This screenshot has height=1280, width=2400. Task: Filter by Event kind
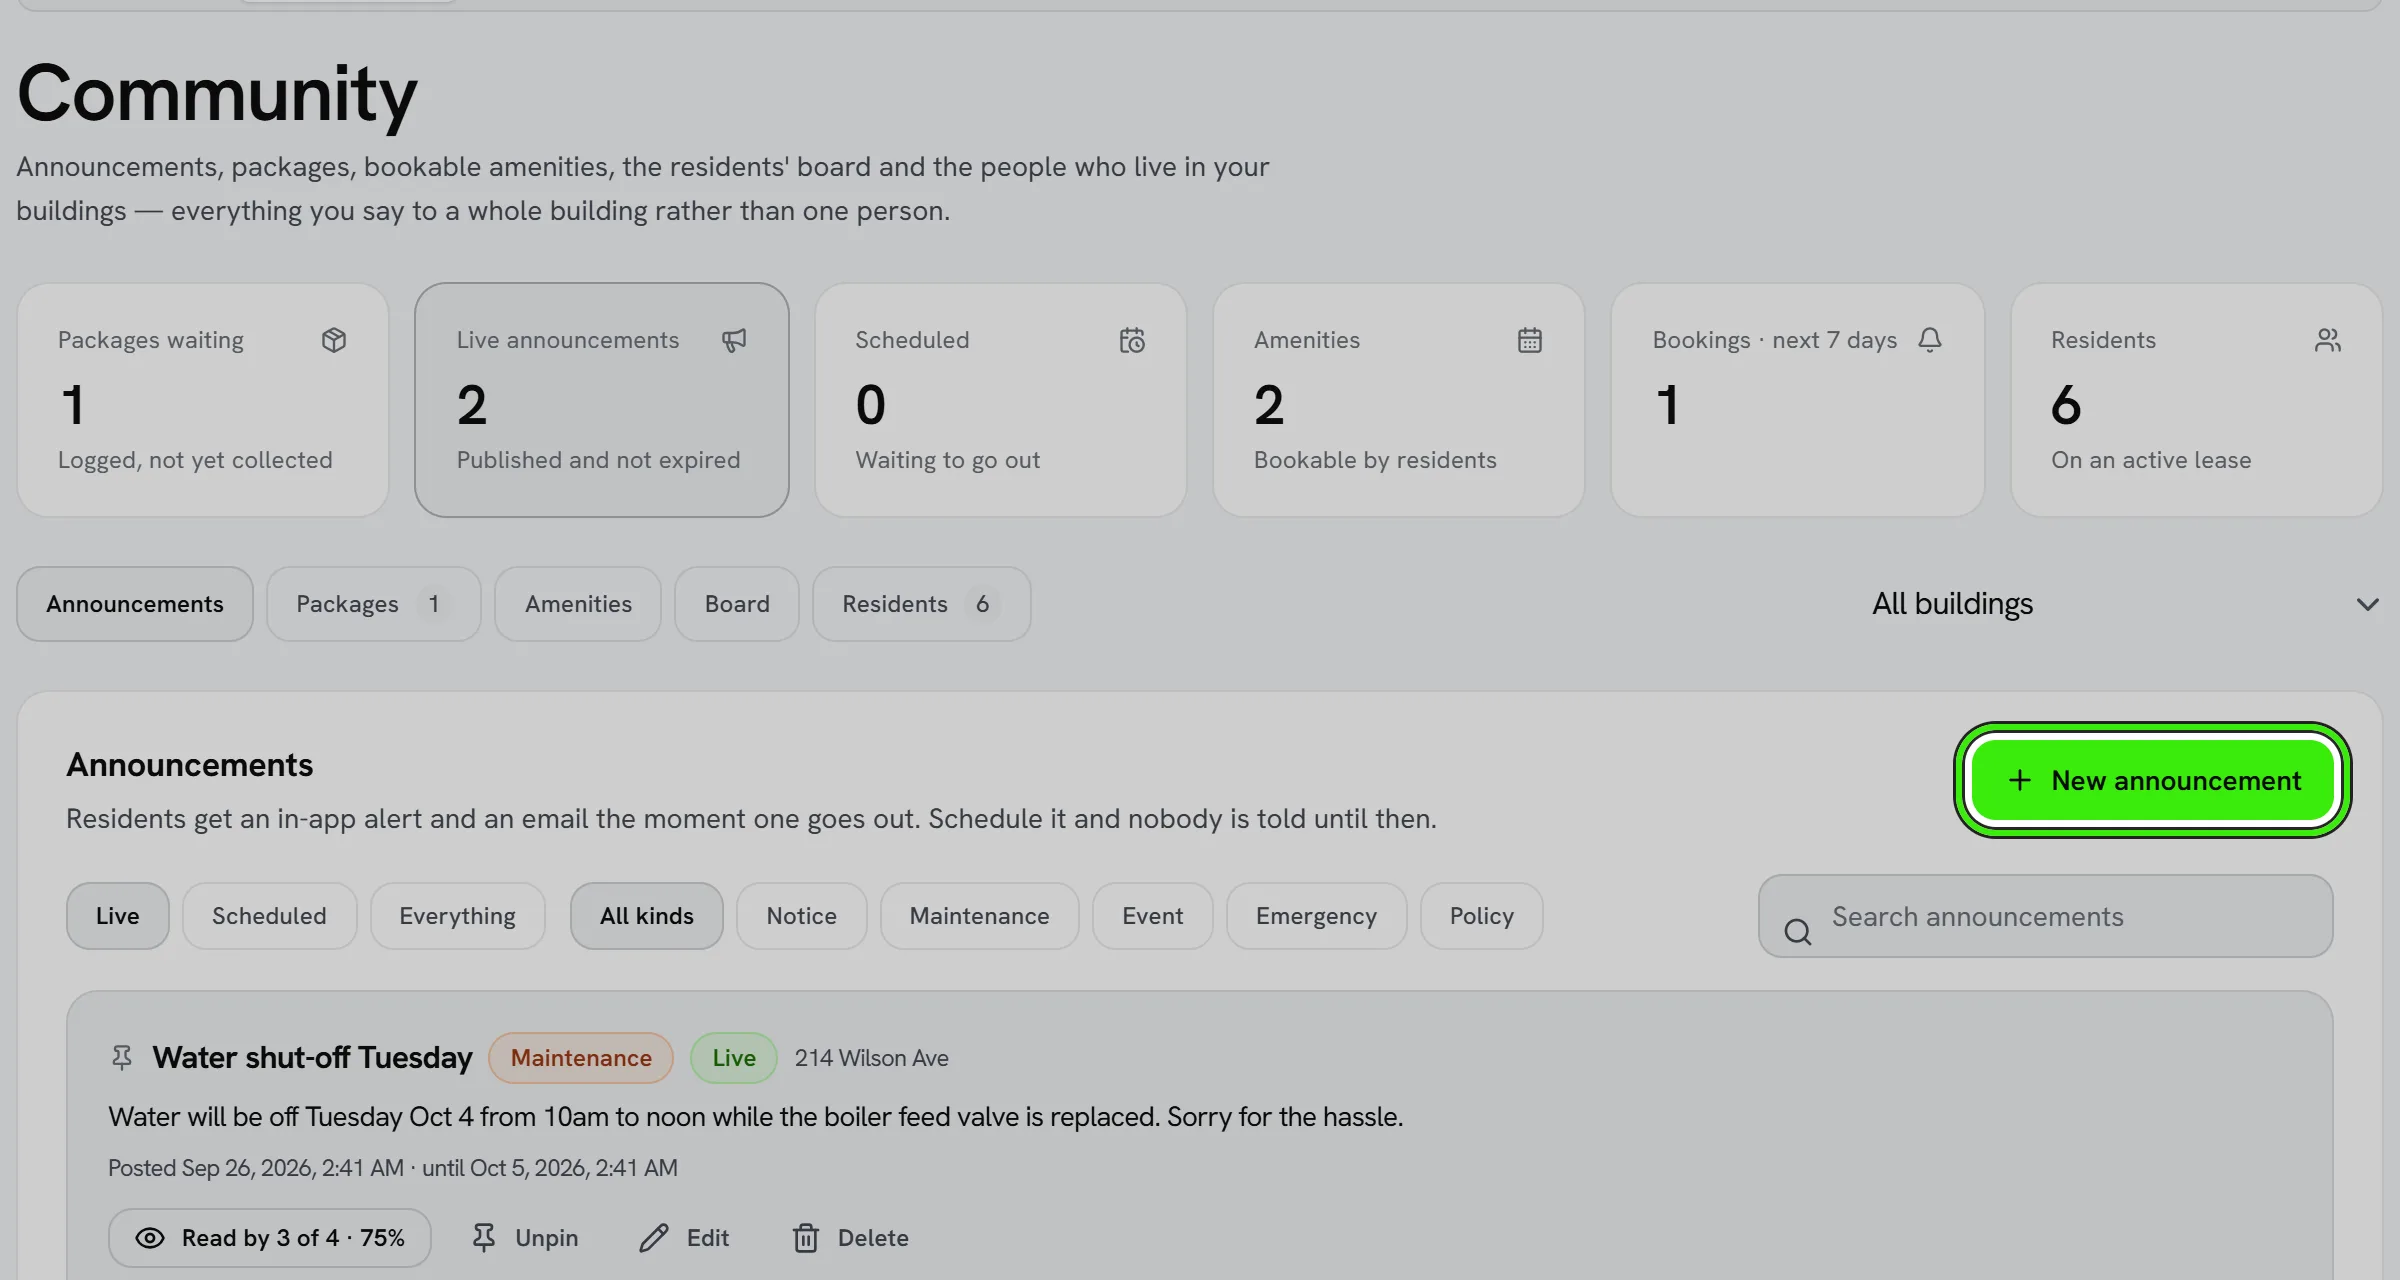coord(1153,916)
